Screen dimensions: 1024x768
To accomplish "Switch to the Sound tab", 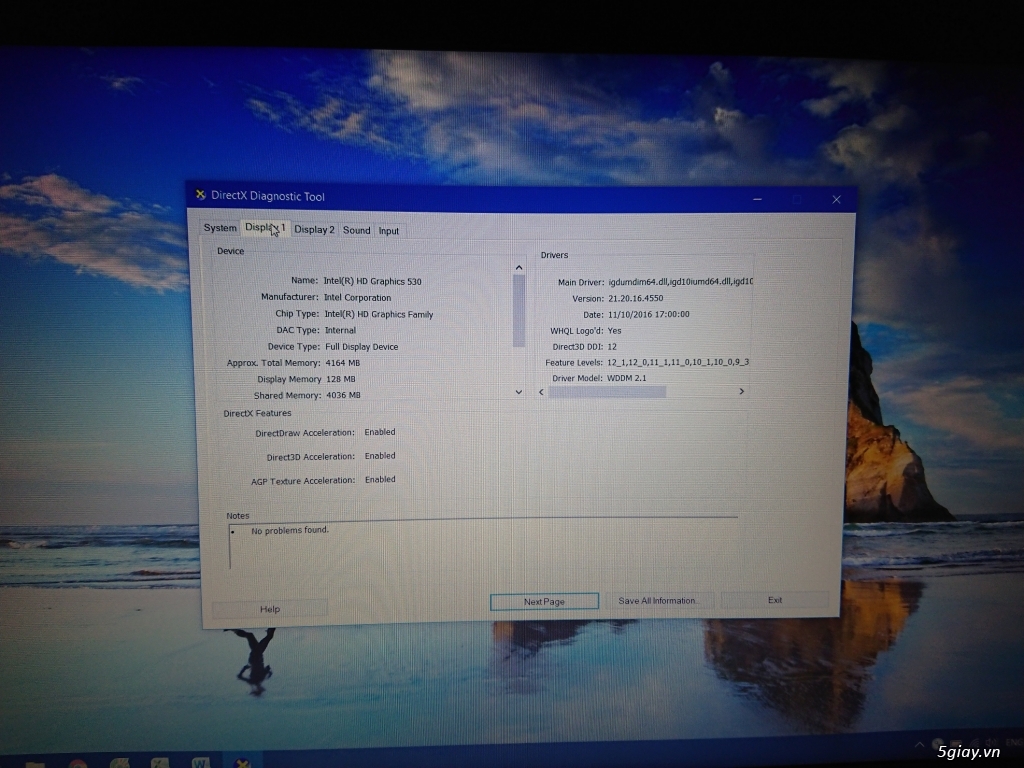I will 357,230.
